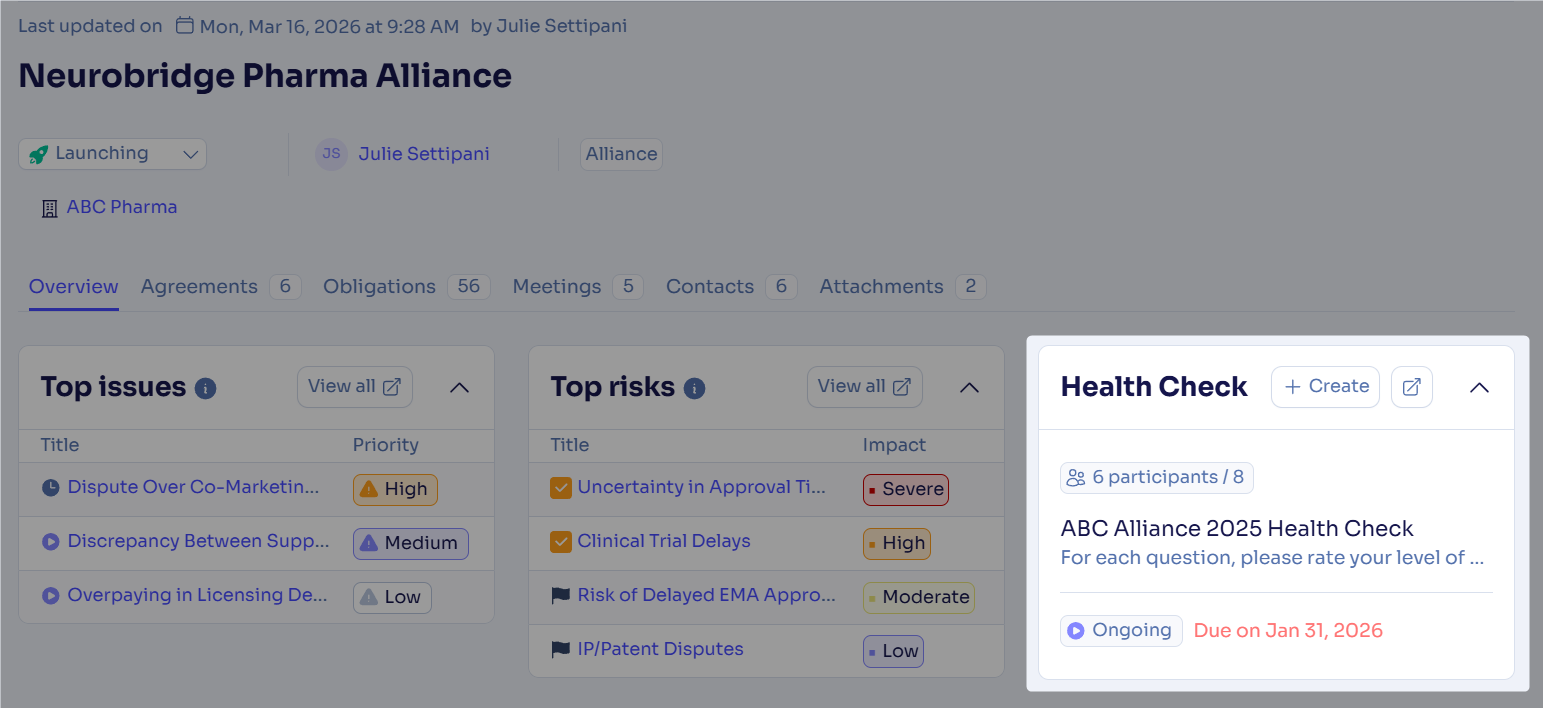
Task: Collapse the Top risks panel
Action: tap(969, 387)
